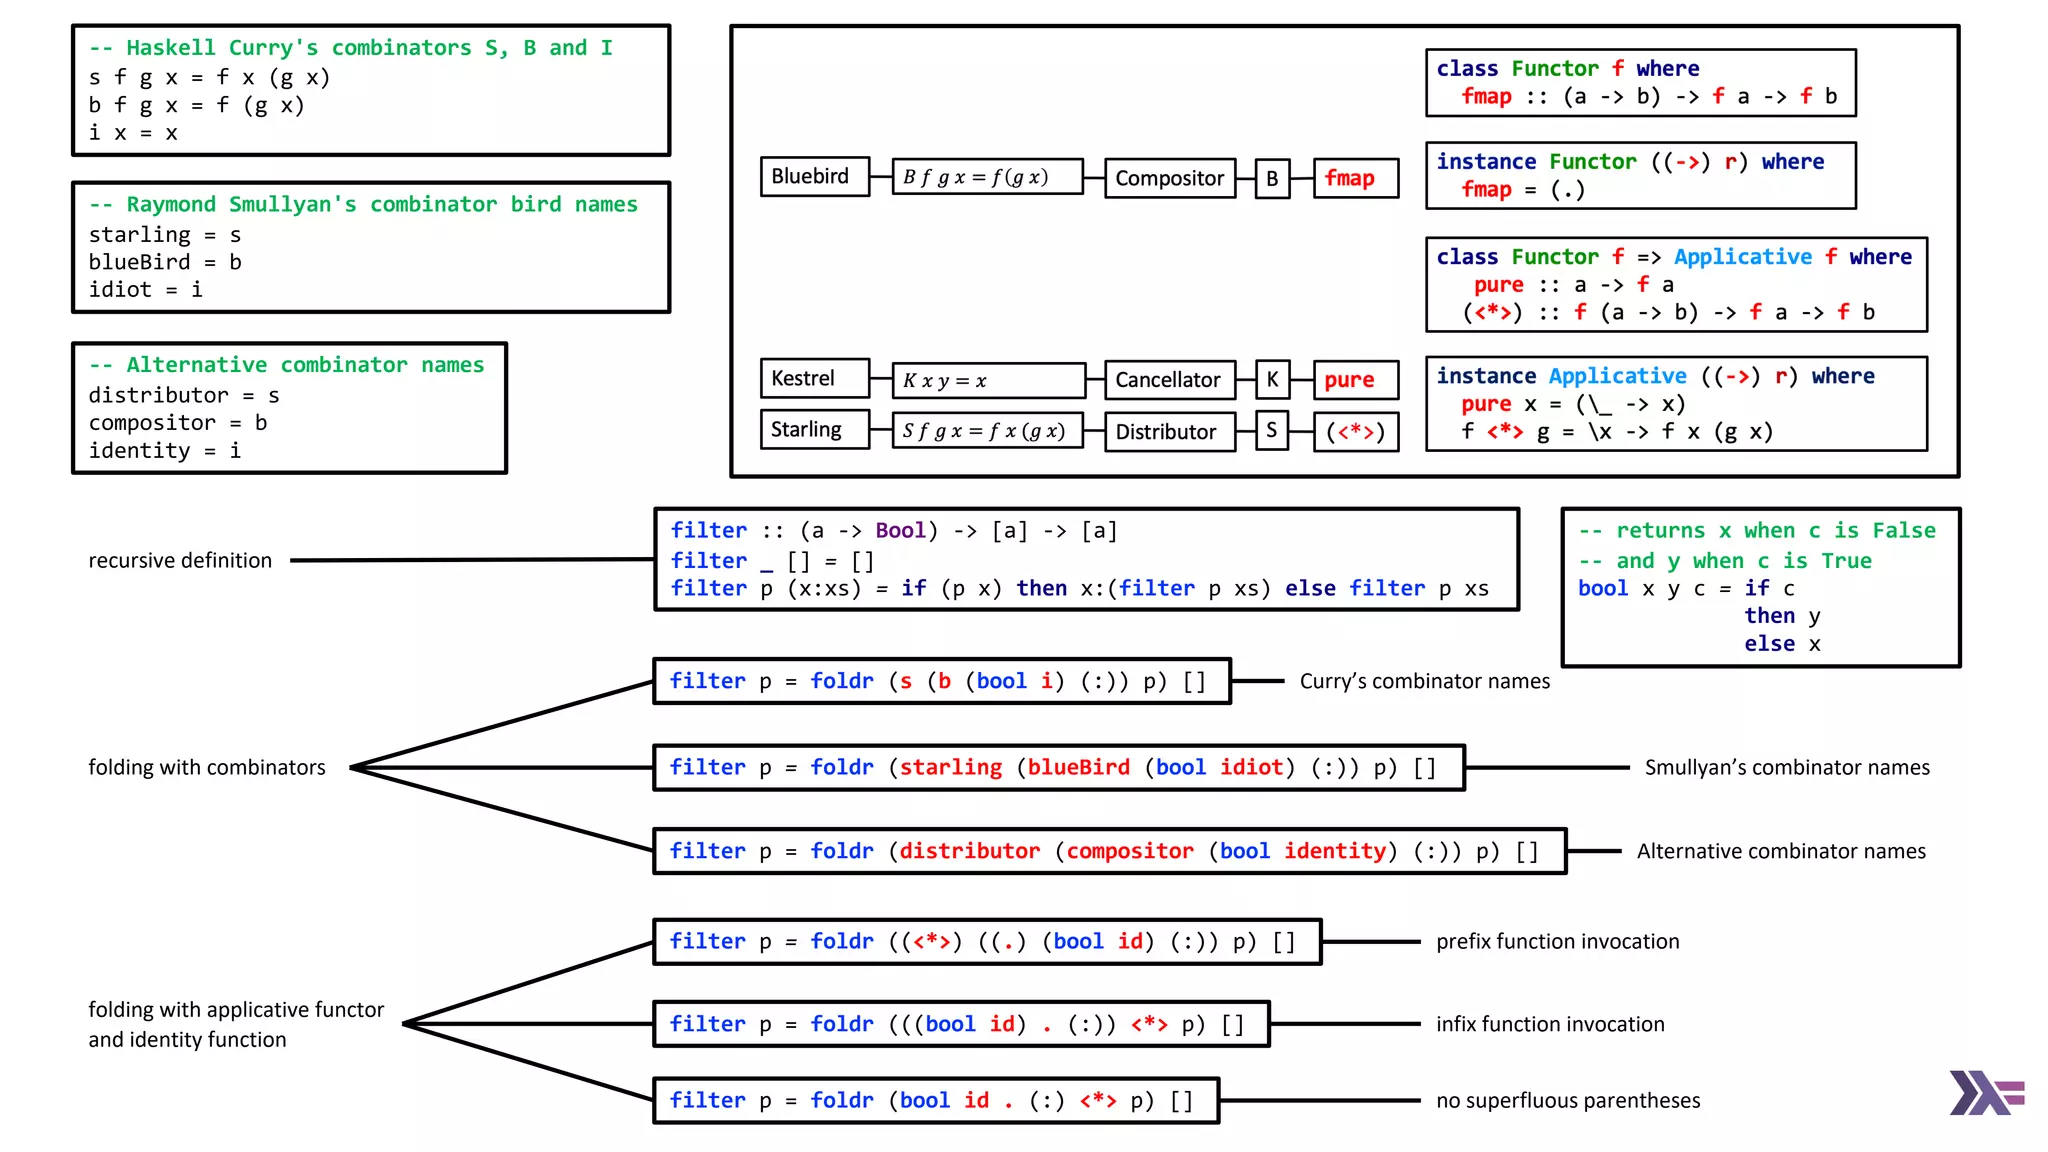Click the (<*>) operator box
This screenshot has width=2048, height=1152.
coord(1354,432)
